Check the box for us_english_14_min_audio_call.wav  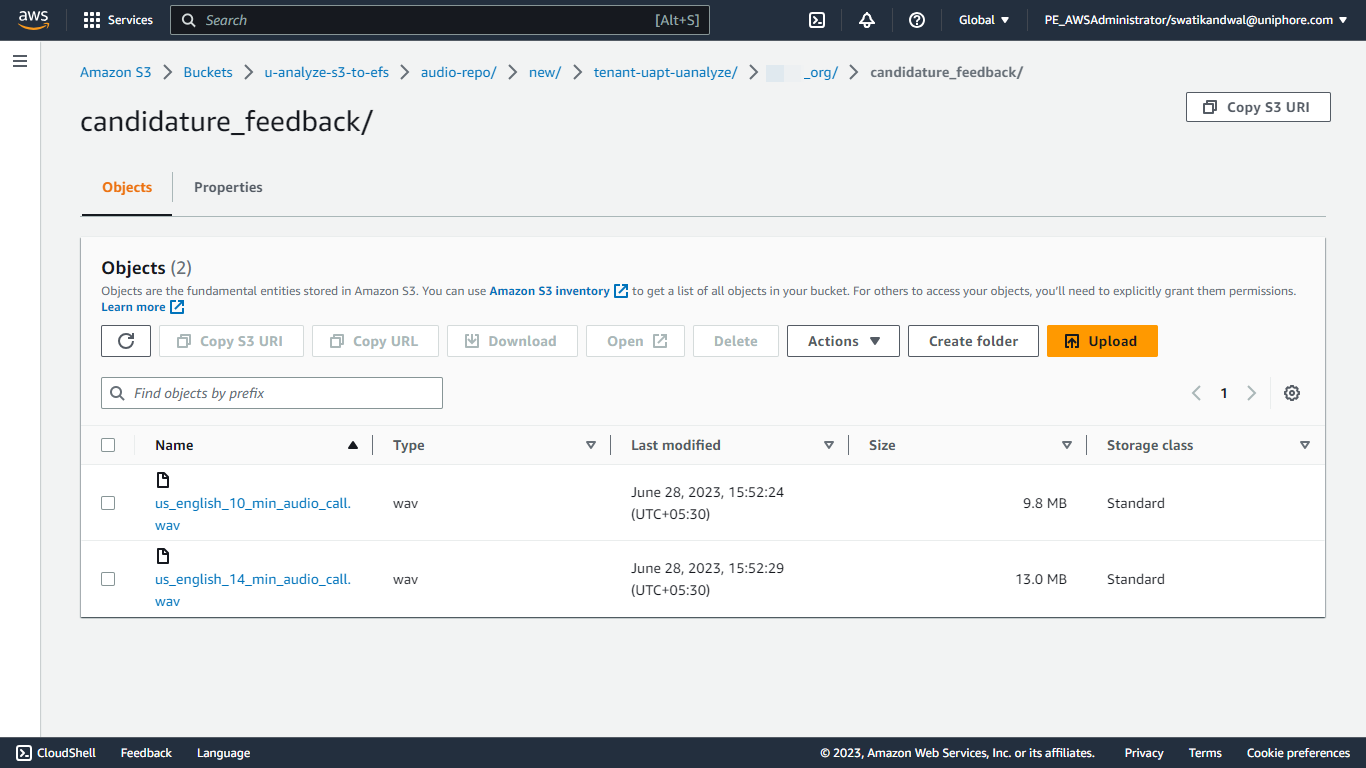pyautogui.click(x=108, y=579)
